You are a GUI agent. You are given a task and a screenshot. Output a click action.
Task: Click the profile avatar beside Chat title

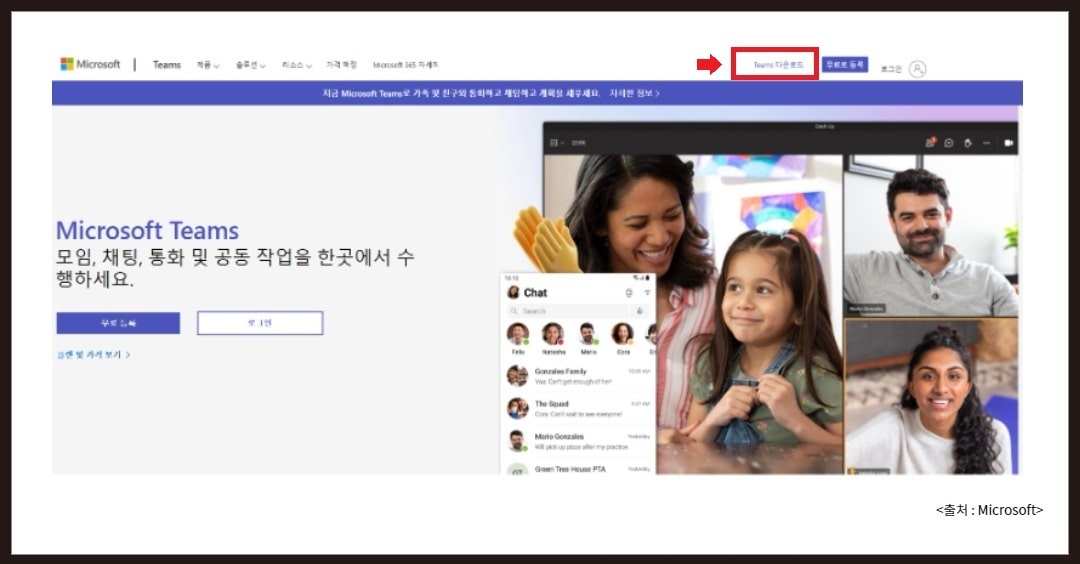513,293
